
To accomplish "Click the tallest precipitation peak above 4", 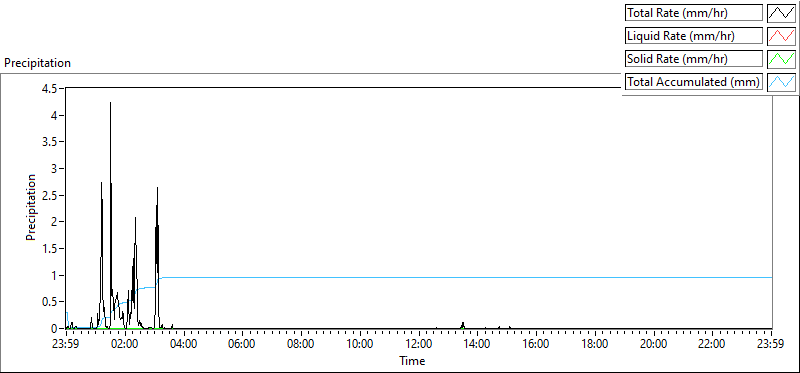I will click(110, 104).
